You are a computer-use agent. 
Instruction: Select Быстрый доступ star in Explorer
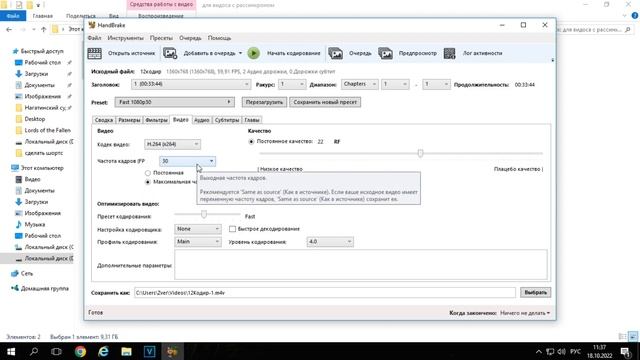pos(16,51)
